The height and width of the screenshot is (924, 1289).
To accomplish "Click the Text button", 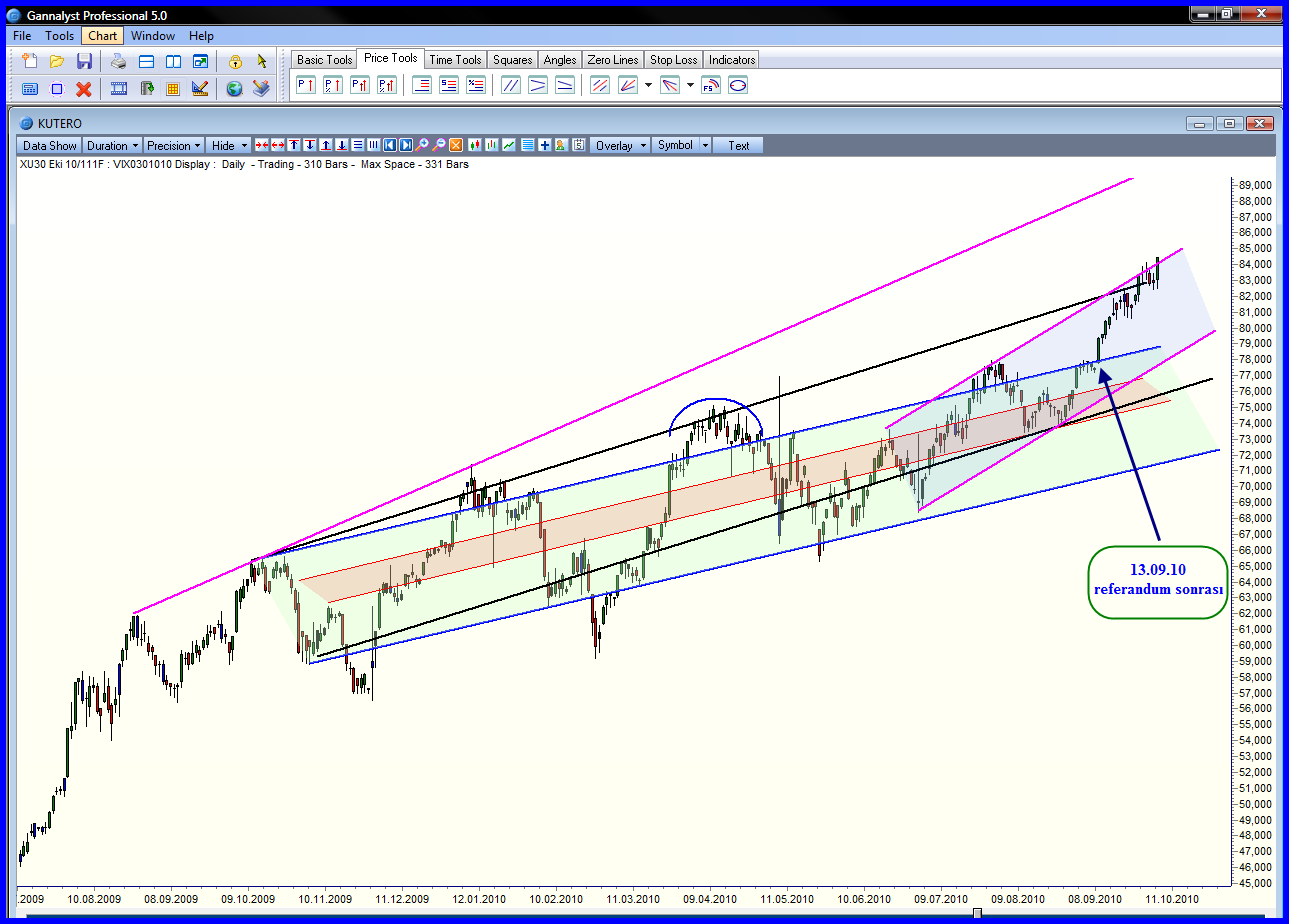I will coord(738,145).
